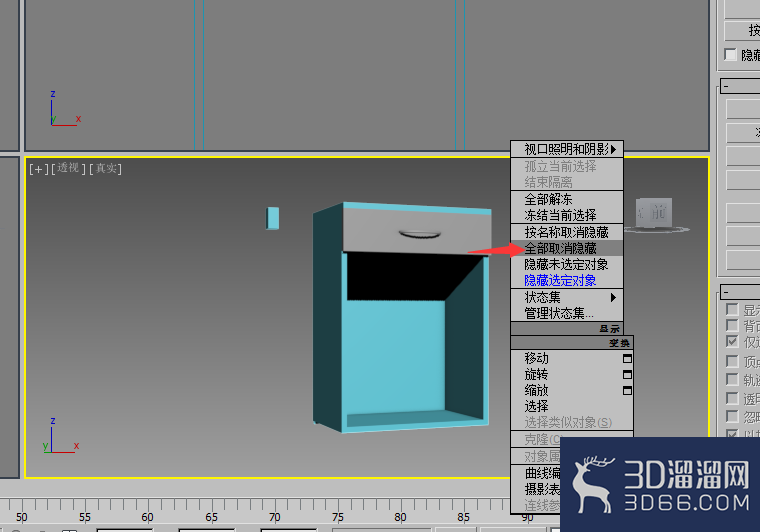
Task: Toggle the 忽略 checkbox in the right panel
Action: [732, 416]
